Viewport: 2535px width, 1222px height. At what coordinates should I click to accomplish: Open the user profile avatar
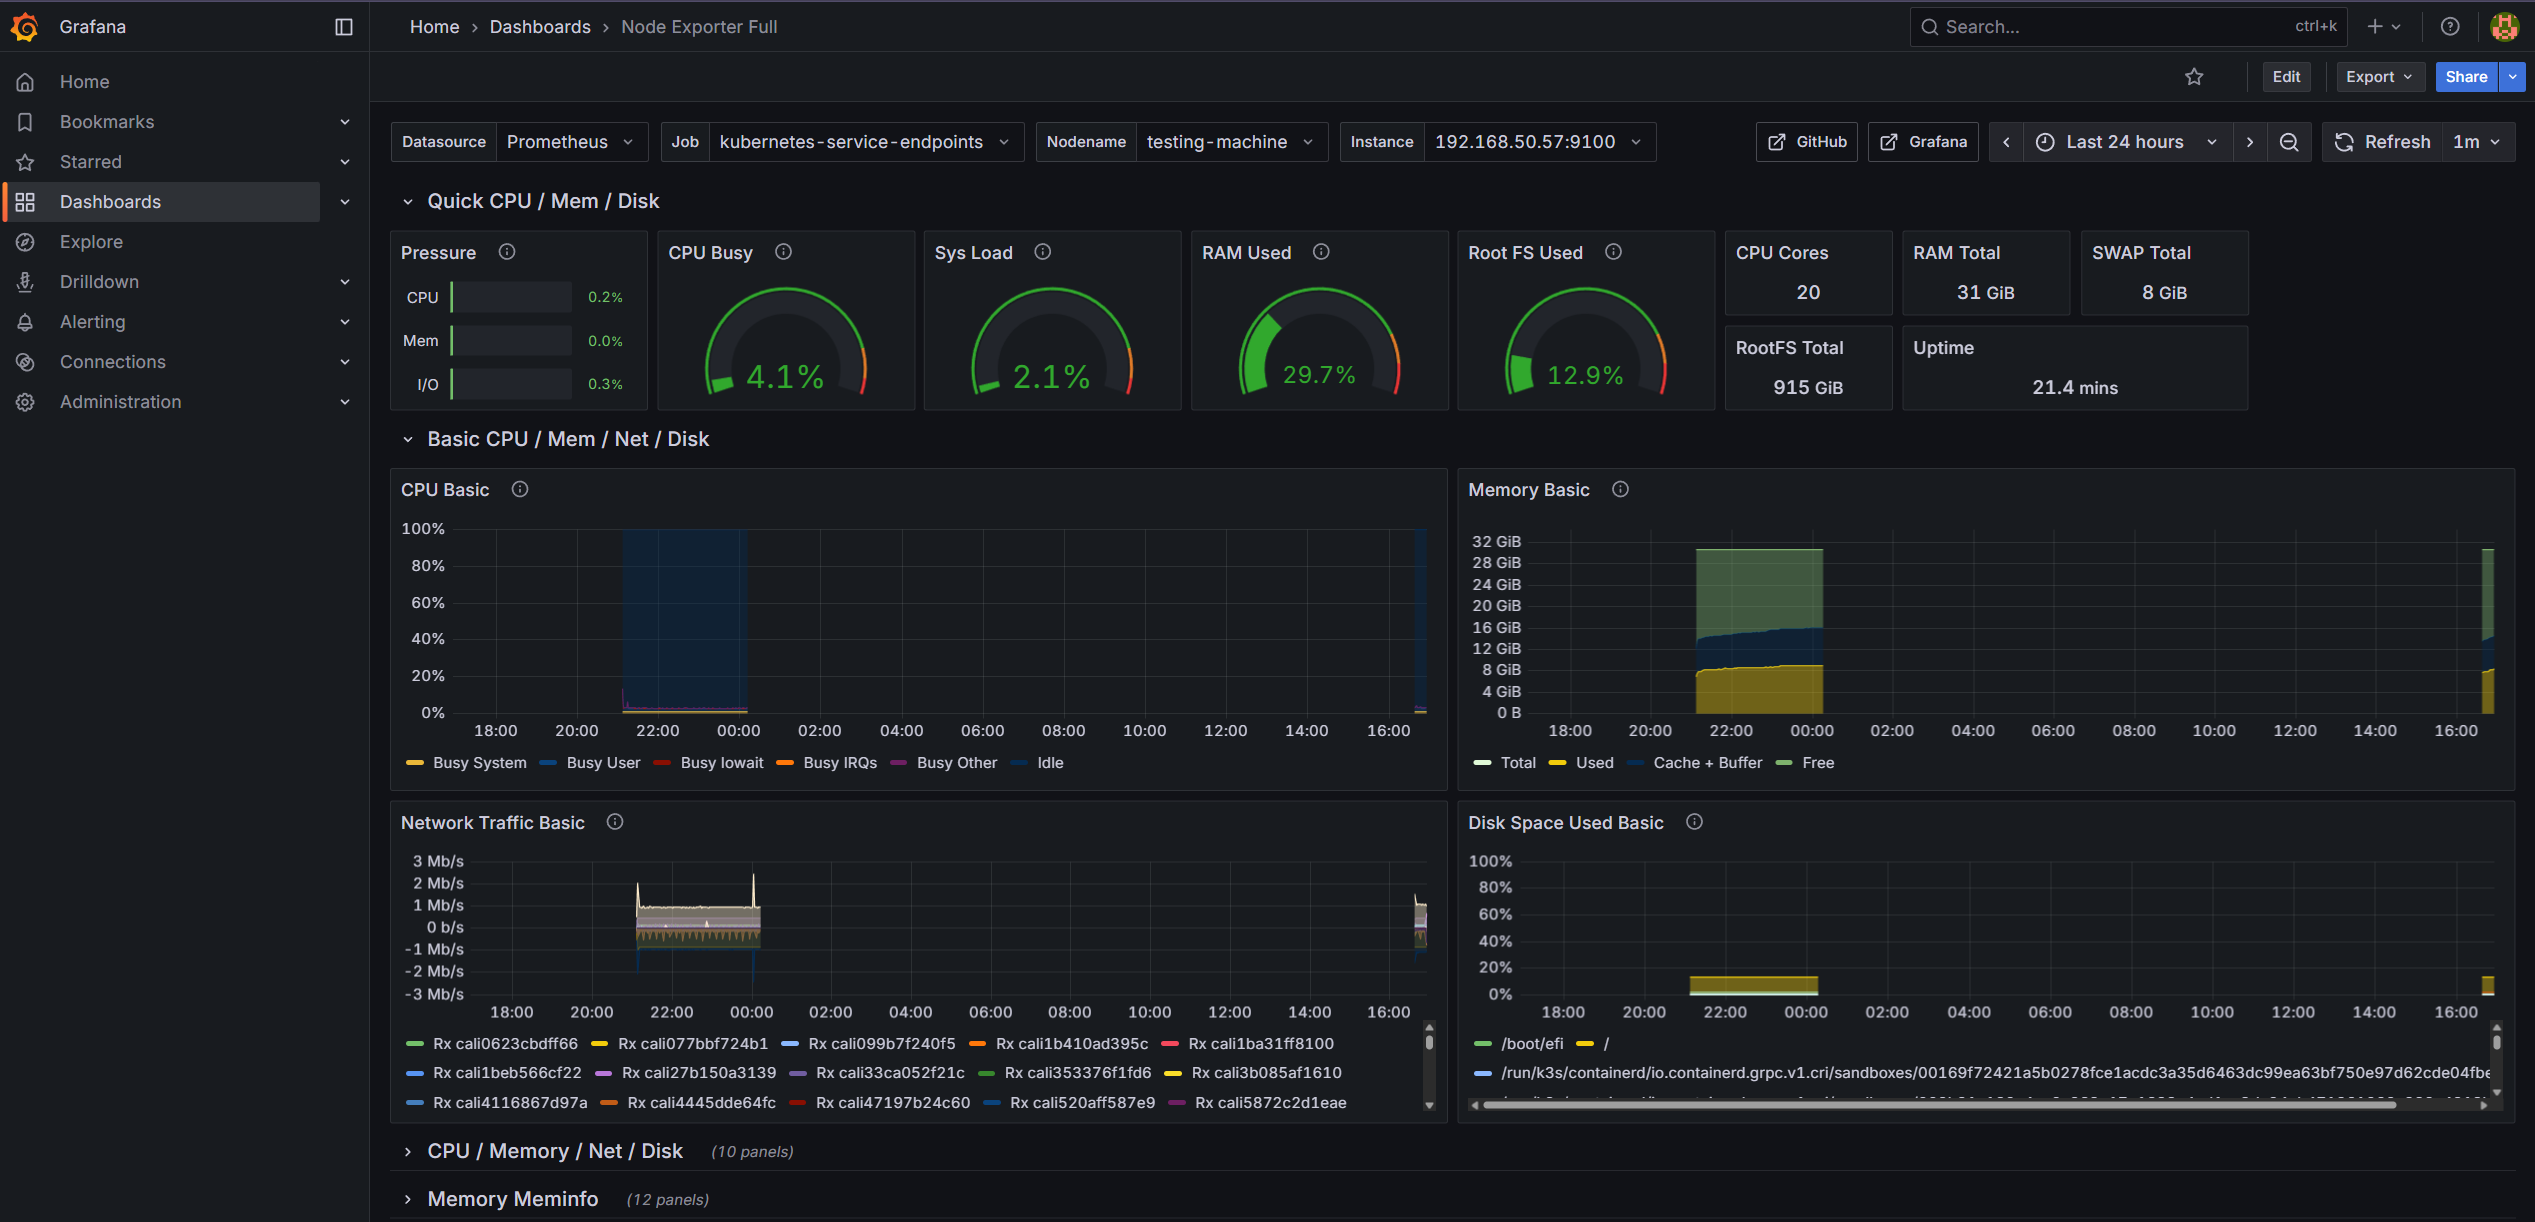tap(2504, 26)
